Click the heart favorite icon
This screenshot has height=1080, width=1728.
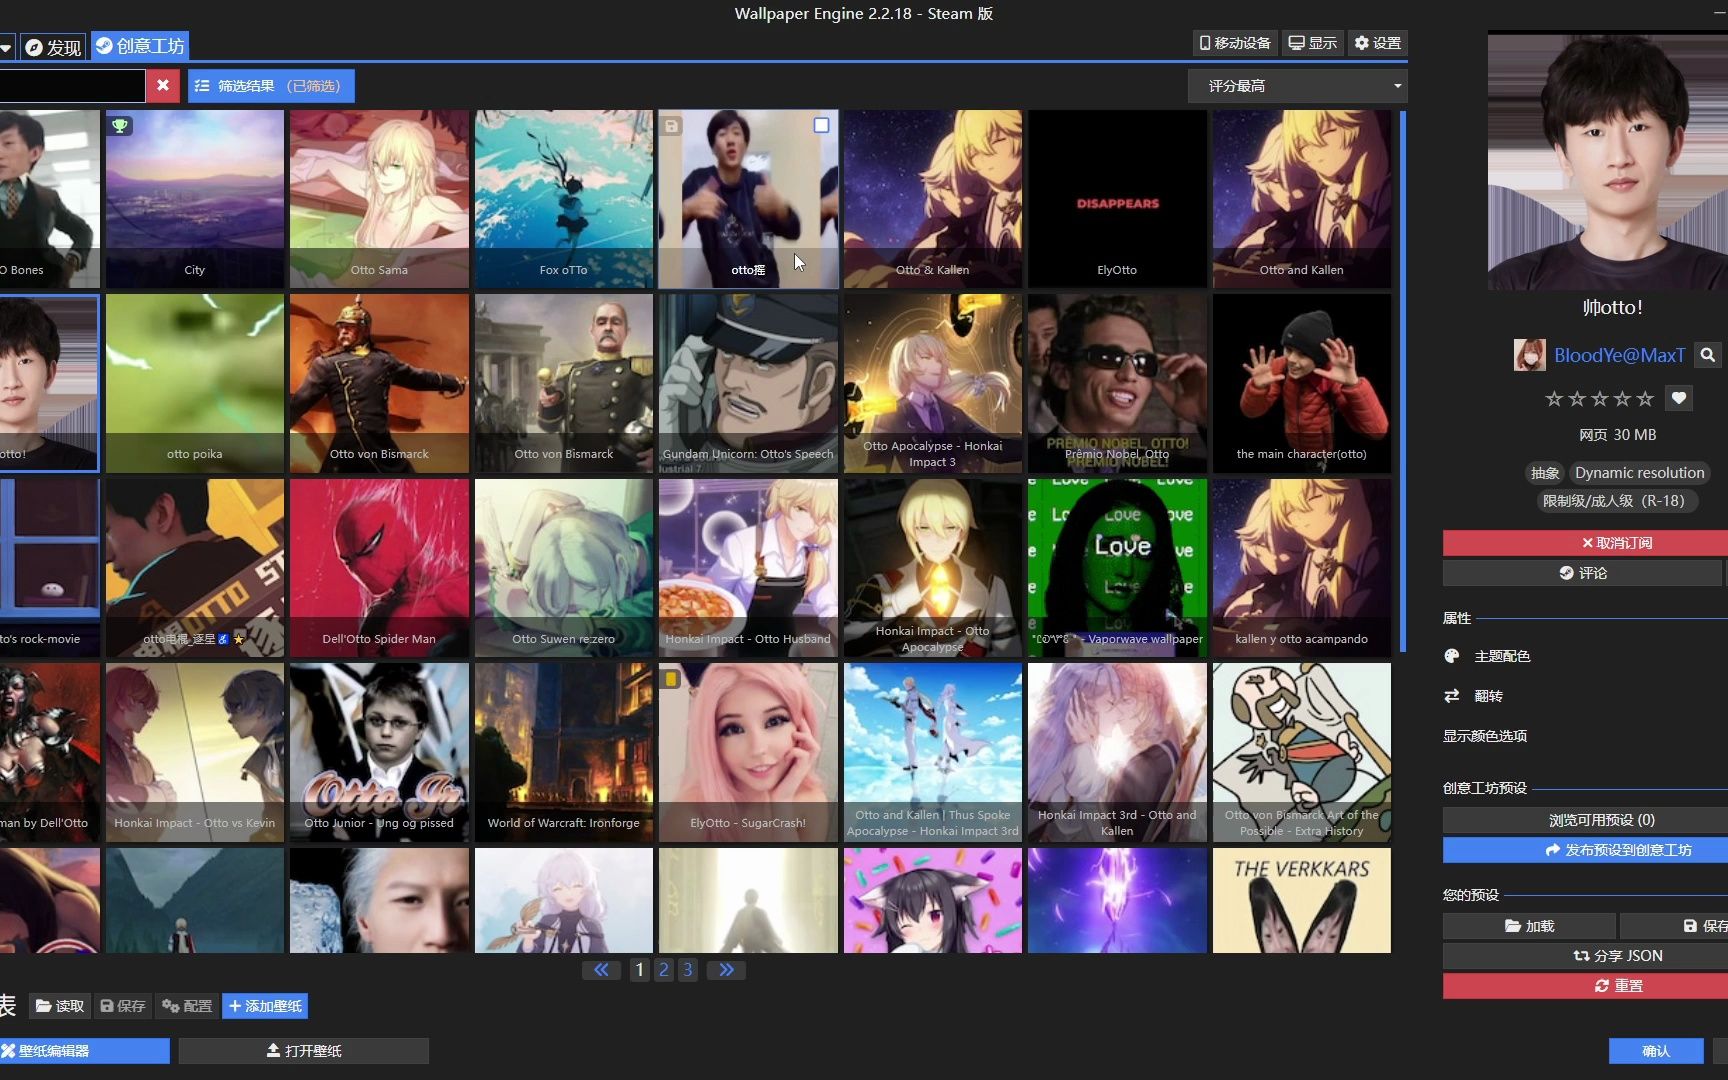point(1679,398)
